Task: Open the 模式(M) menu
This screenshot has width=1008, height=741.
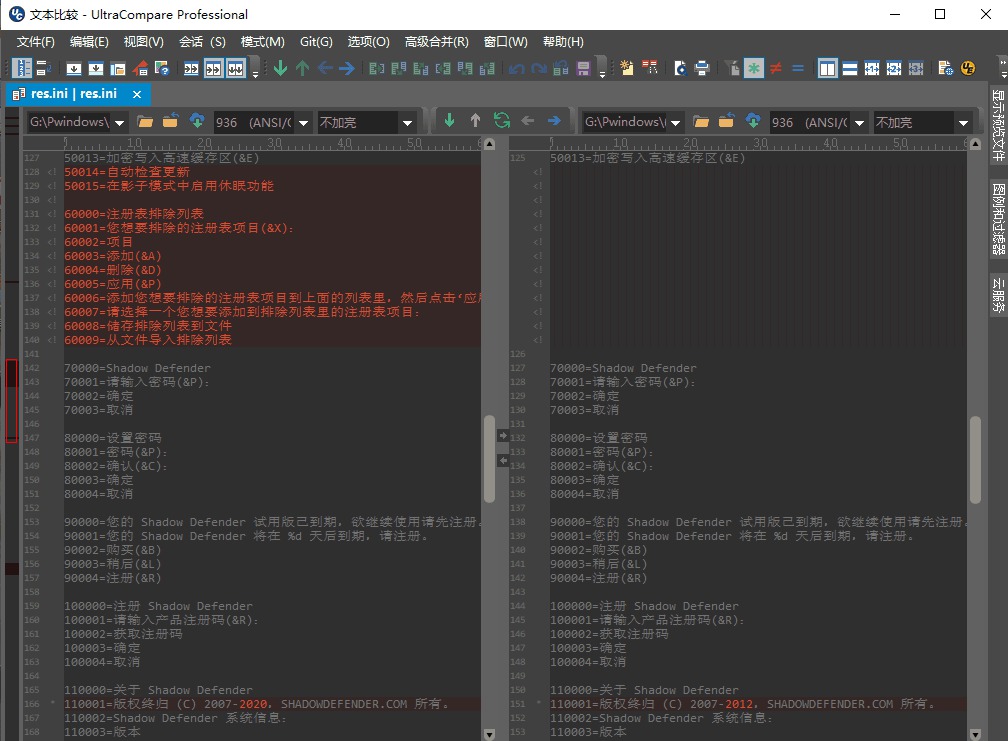Action: [x=262, y=42]
